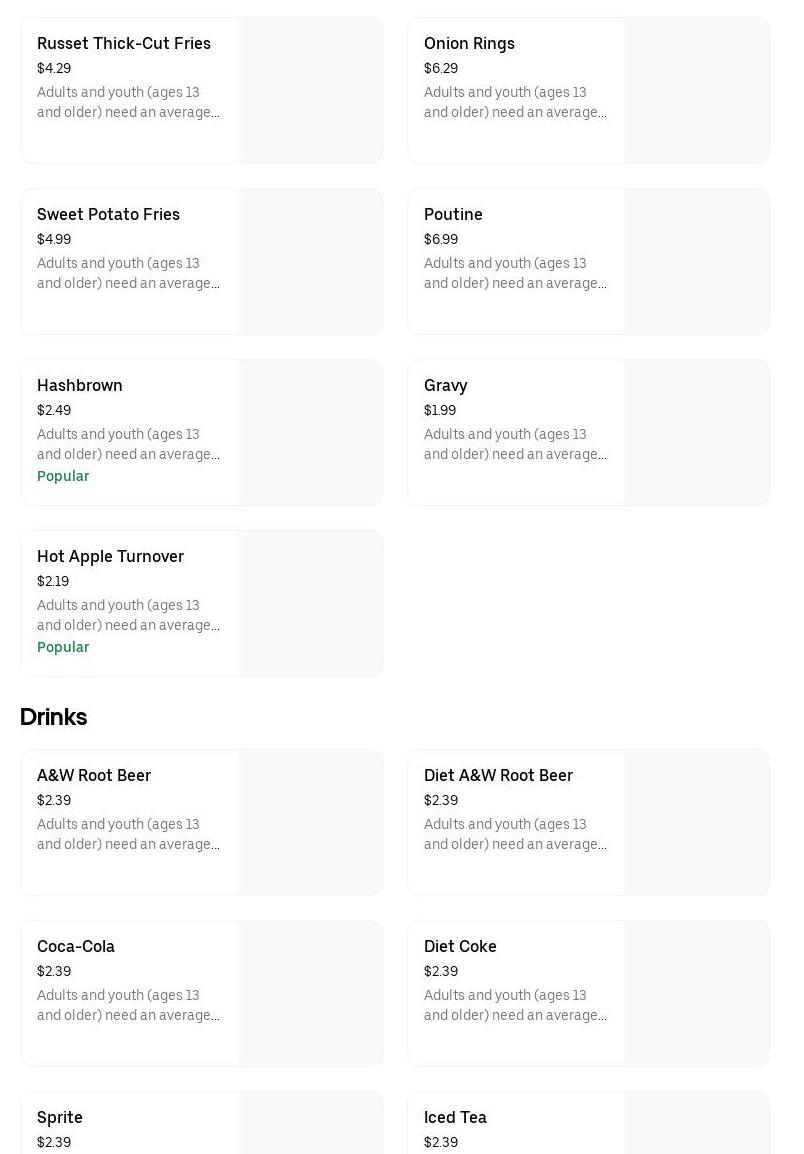Click the Gravy $1.99 price
This screenshot has width=804, height=1154.
point(440,411)
